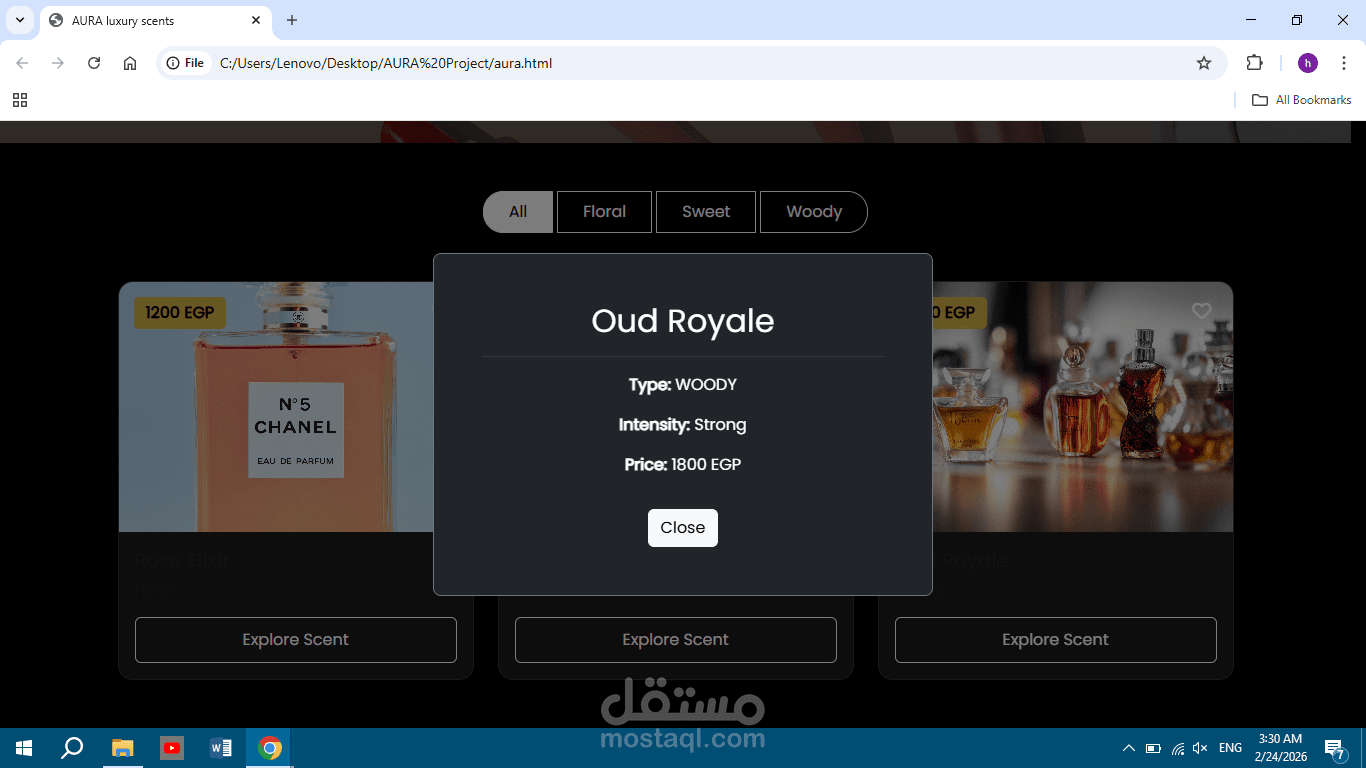Open a new browser tab

(292, 20)
